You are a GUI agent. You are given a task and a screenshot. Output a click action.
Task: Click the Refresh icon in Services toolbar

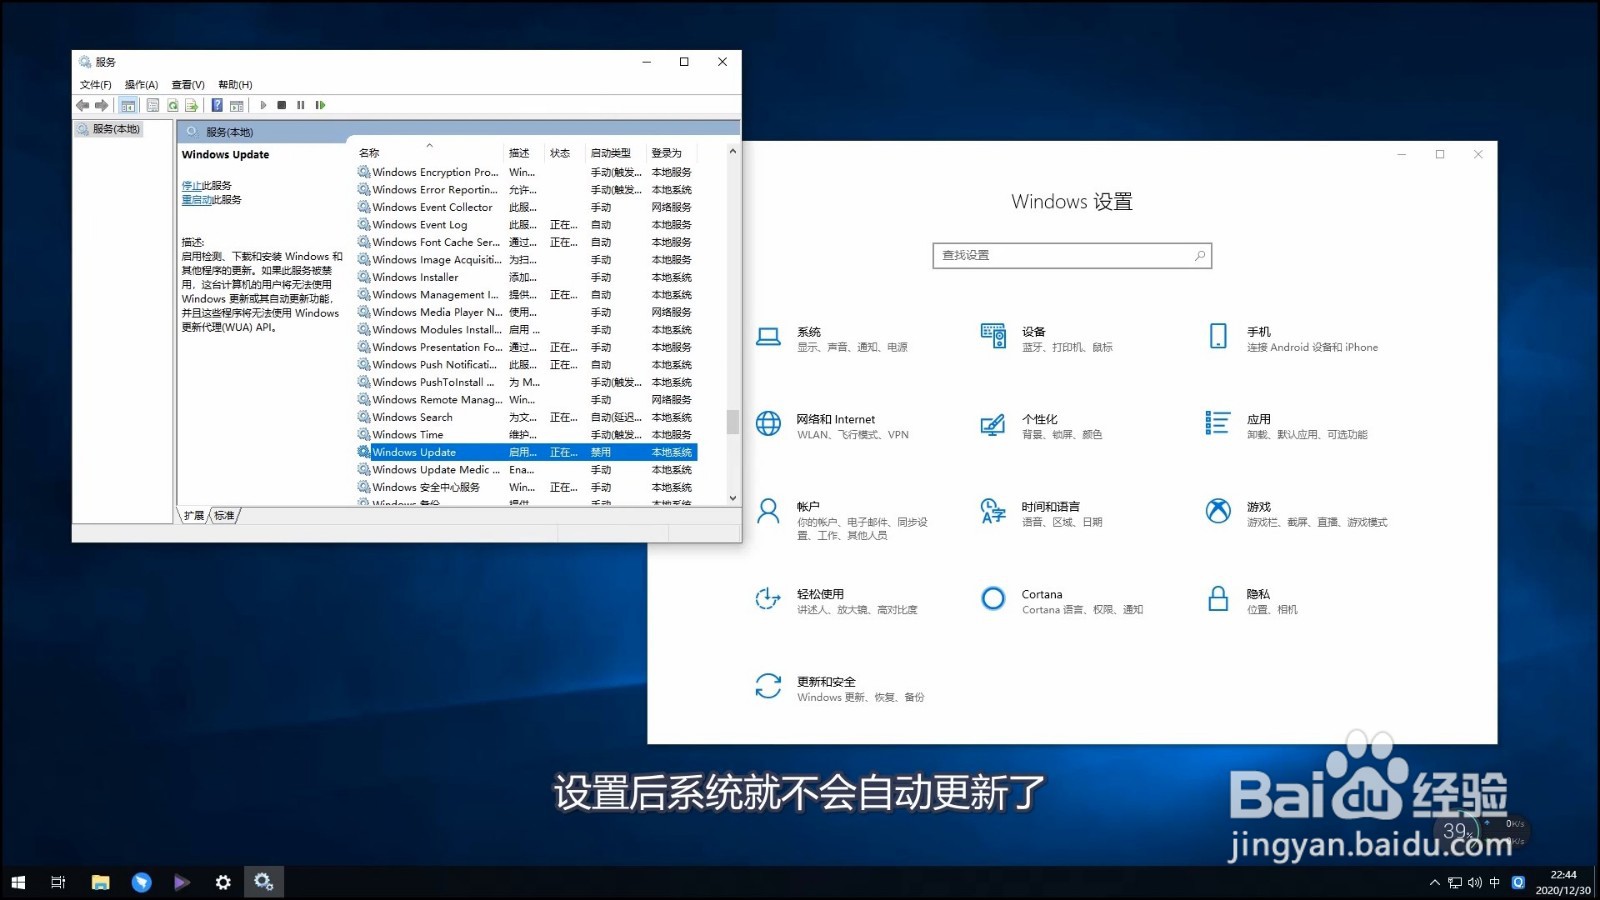click(173, 105)
